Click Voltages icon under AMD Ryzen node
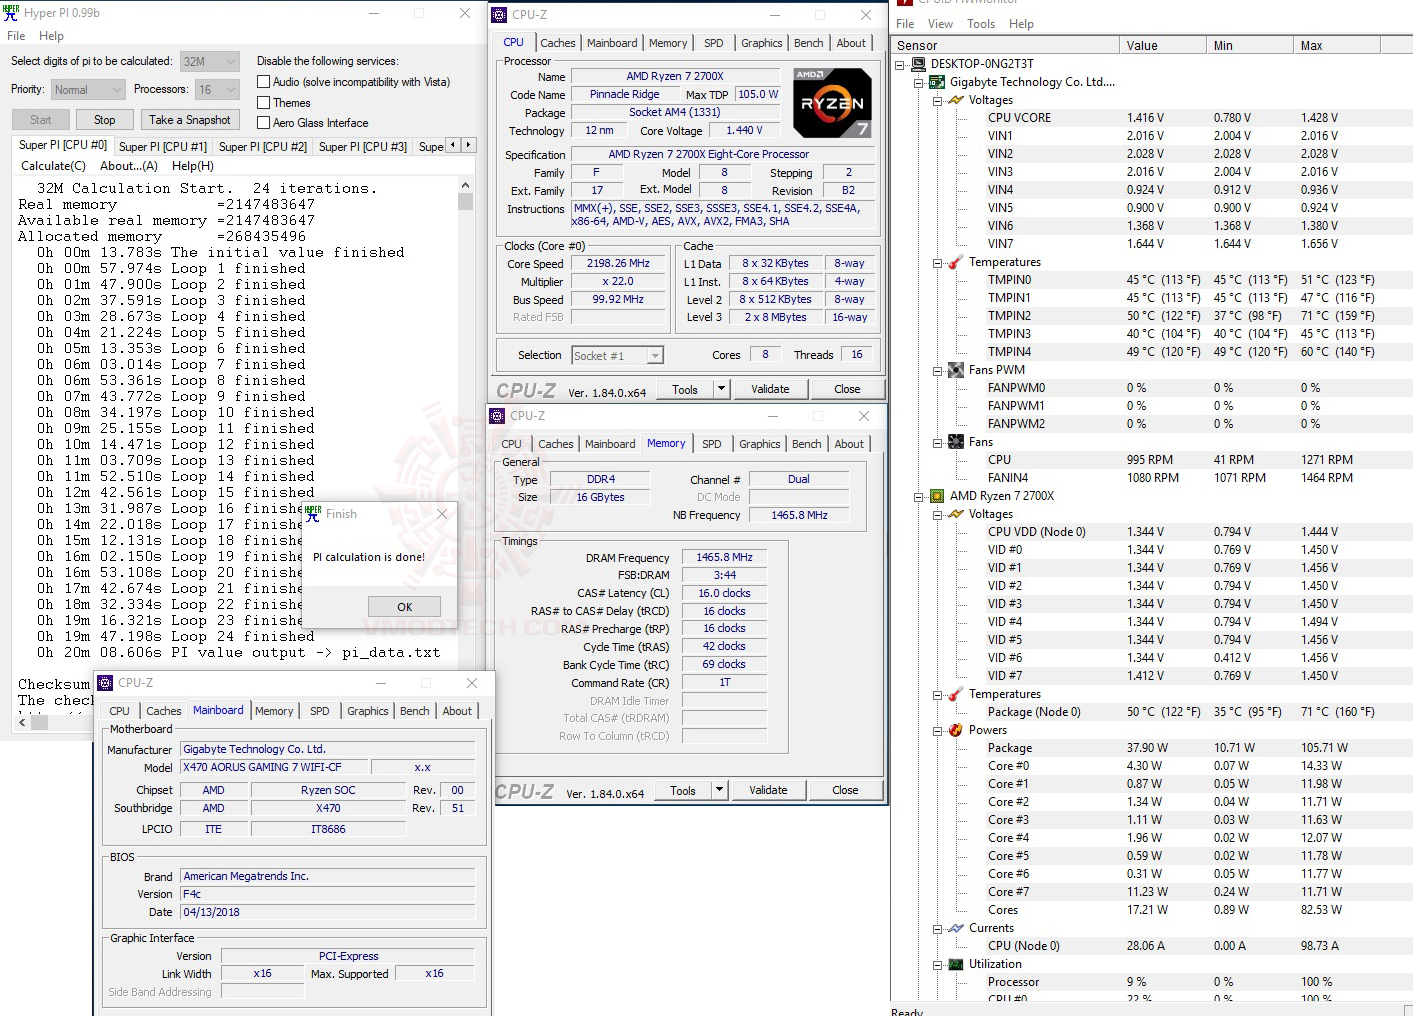Image resolution: width=1413 pixels, height=1016 pixels. coord(956,514)
